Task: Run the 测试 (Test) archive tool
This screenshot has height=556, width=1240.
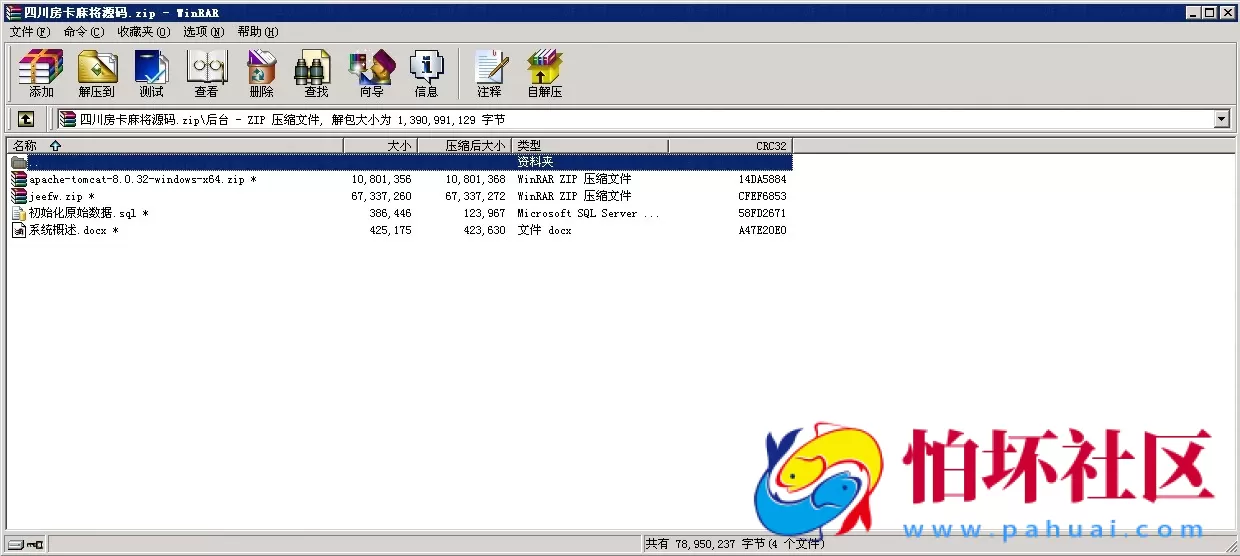Action: [151, 73]
